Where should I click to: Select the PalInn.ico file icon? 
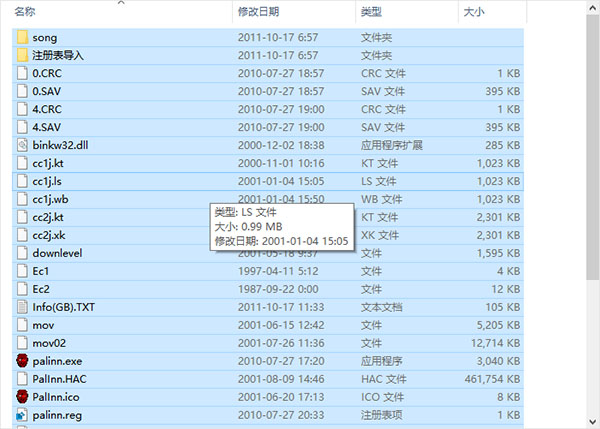pos(23,396)
